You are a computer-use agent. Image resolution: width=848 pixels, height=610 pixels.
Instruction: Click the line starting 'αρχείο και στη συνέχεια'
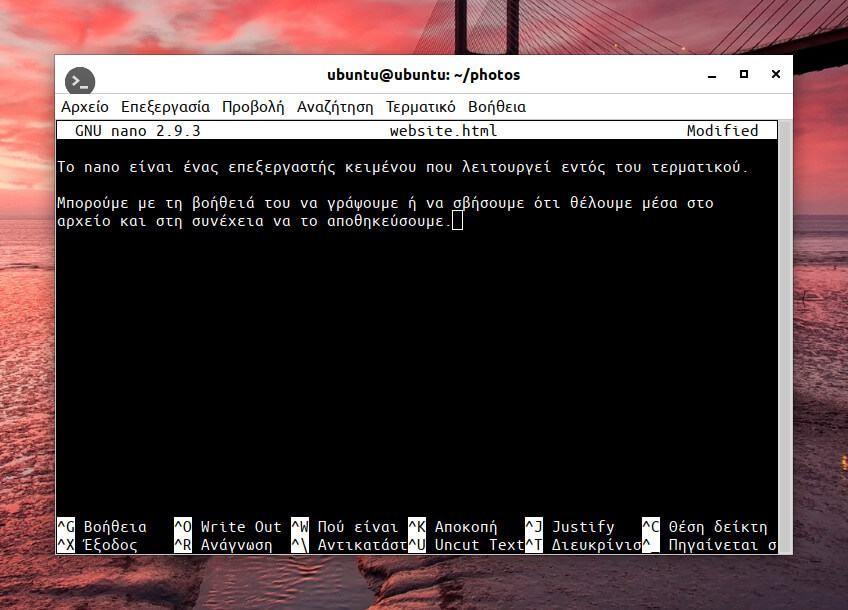click(254, 221)
